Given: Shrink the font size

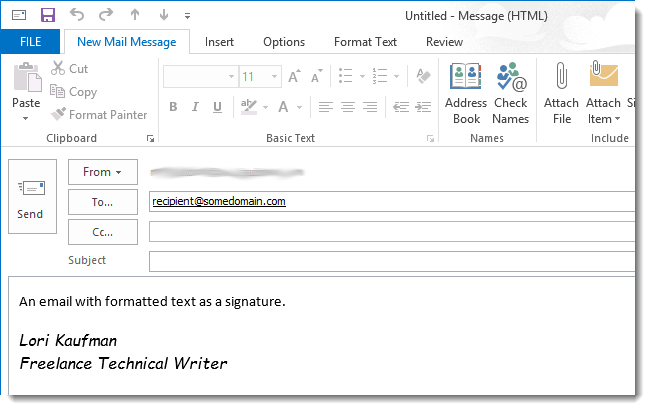Looking at the screenshot, I should point(316,76).
